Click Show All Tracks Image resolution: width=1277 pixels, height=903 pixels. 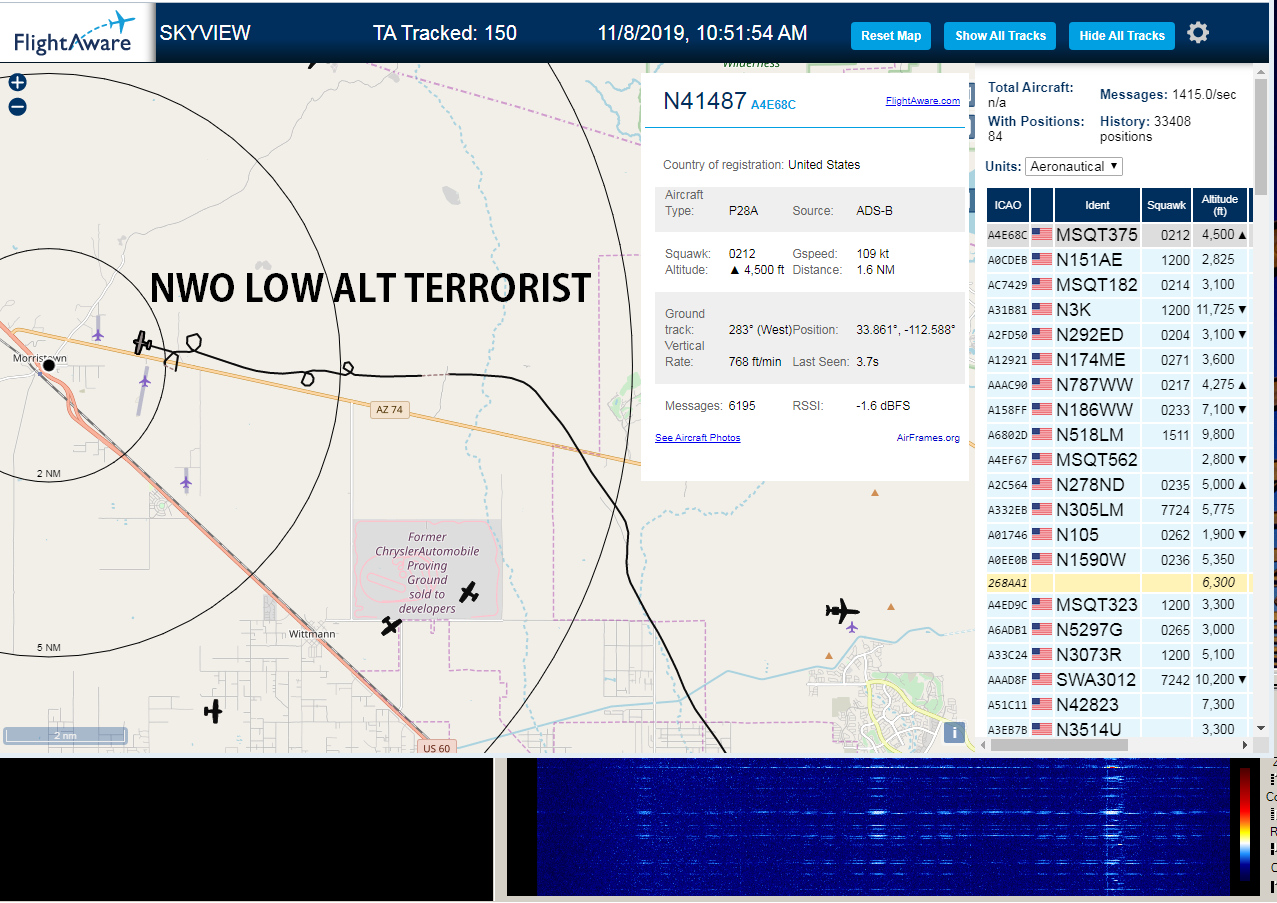(1000, 36)
